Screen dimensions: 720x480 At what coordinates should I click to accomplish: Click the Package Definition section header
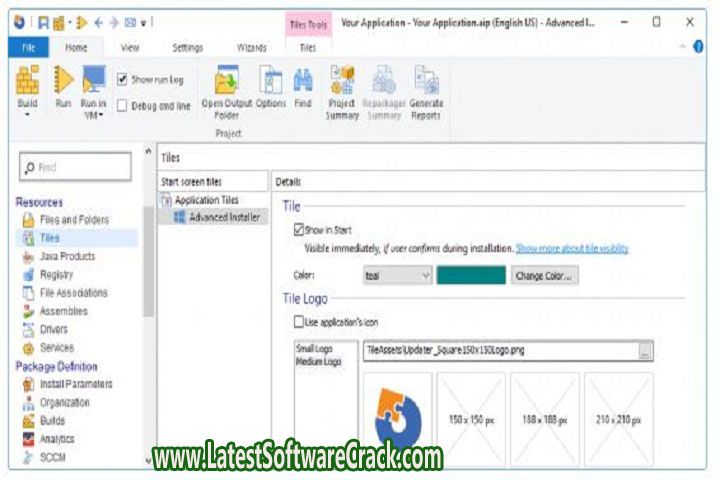[x=56, y=367]
